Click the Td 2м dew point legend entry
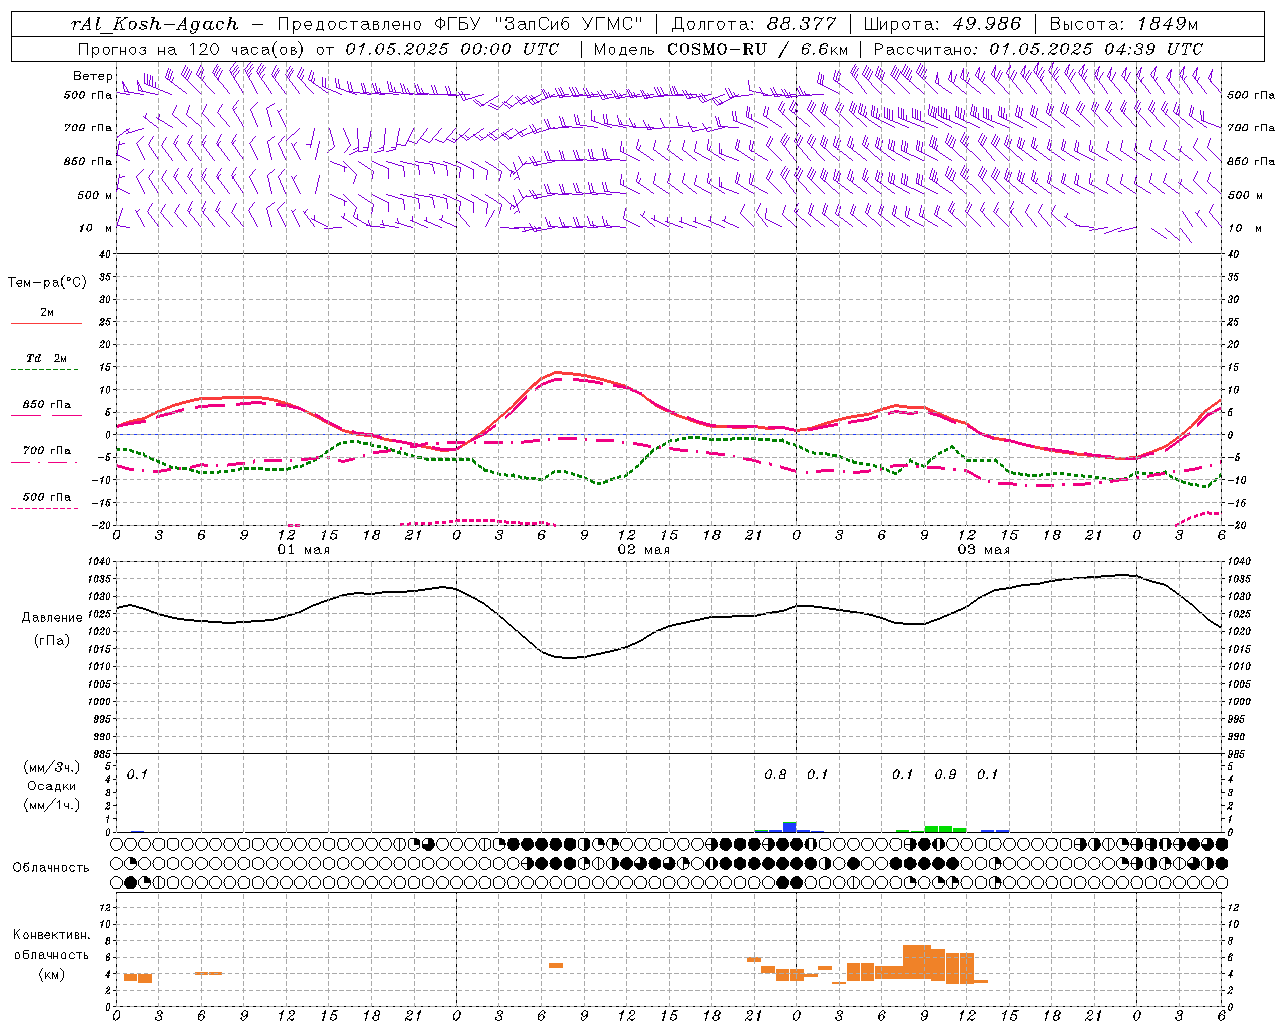1280x1024 pixels. tap(47, 358)
